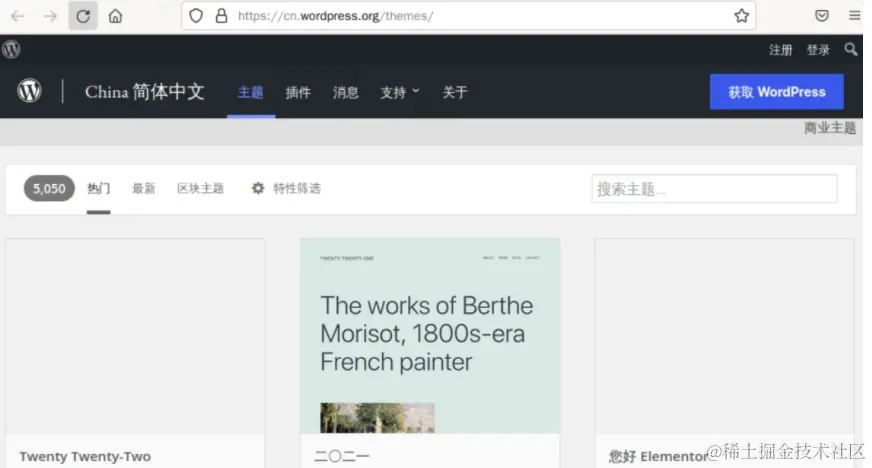Click the 5,050 theme count badge
This screenshot has height=468, width=872.
pos(49,188)
